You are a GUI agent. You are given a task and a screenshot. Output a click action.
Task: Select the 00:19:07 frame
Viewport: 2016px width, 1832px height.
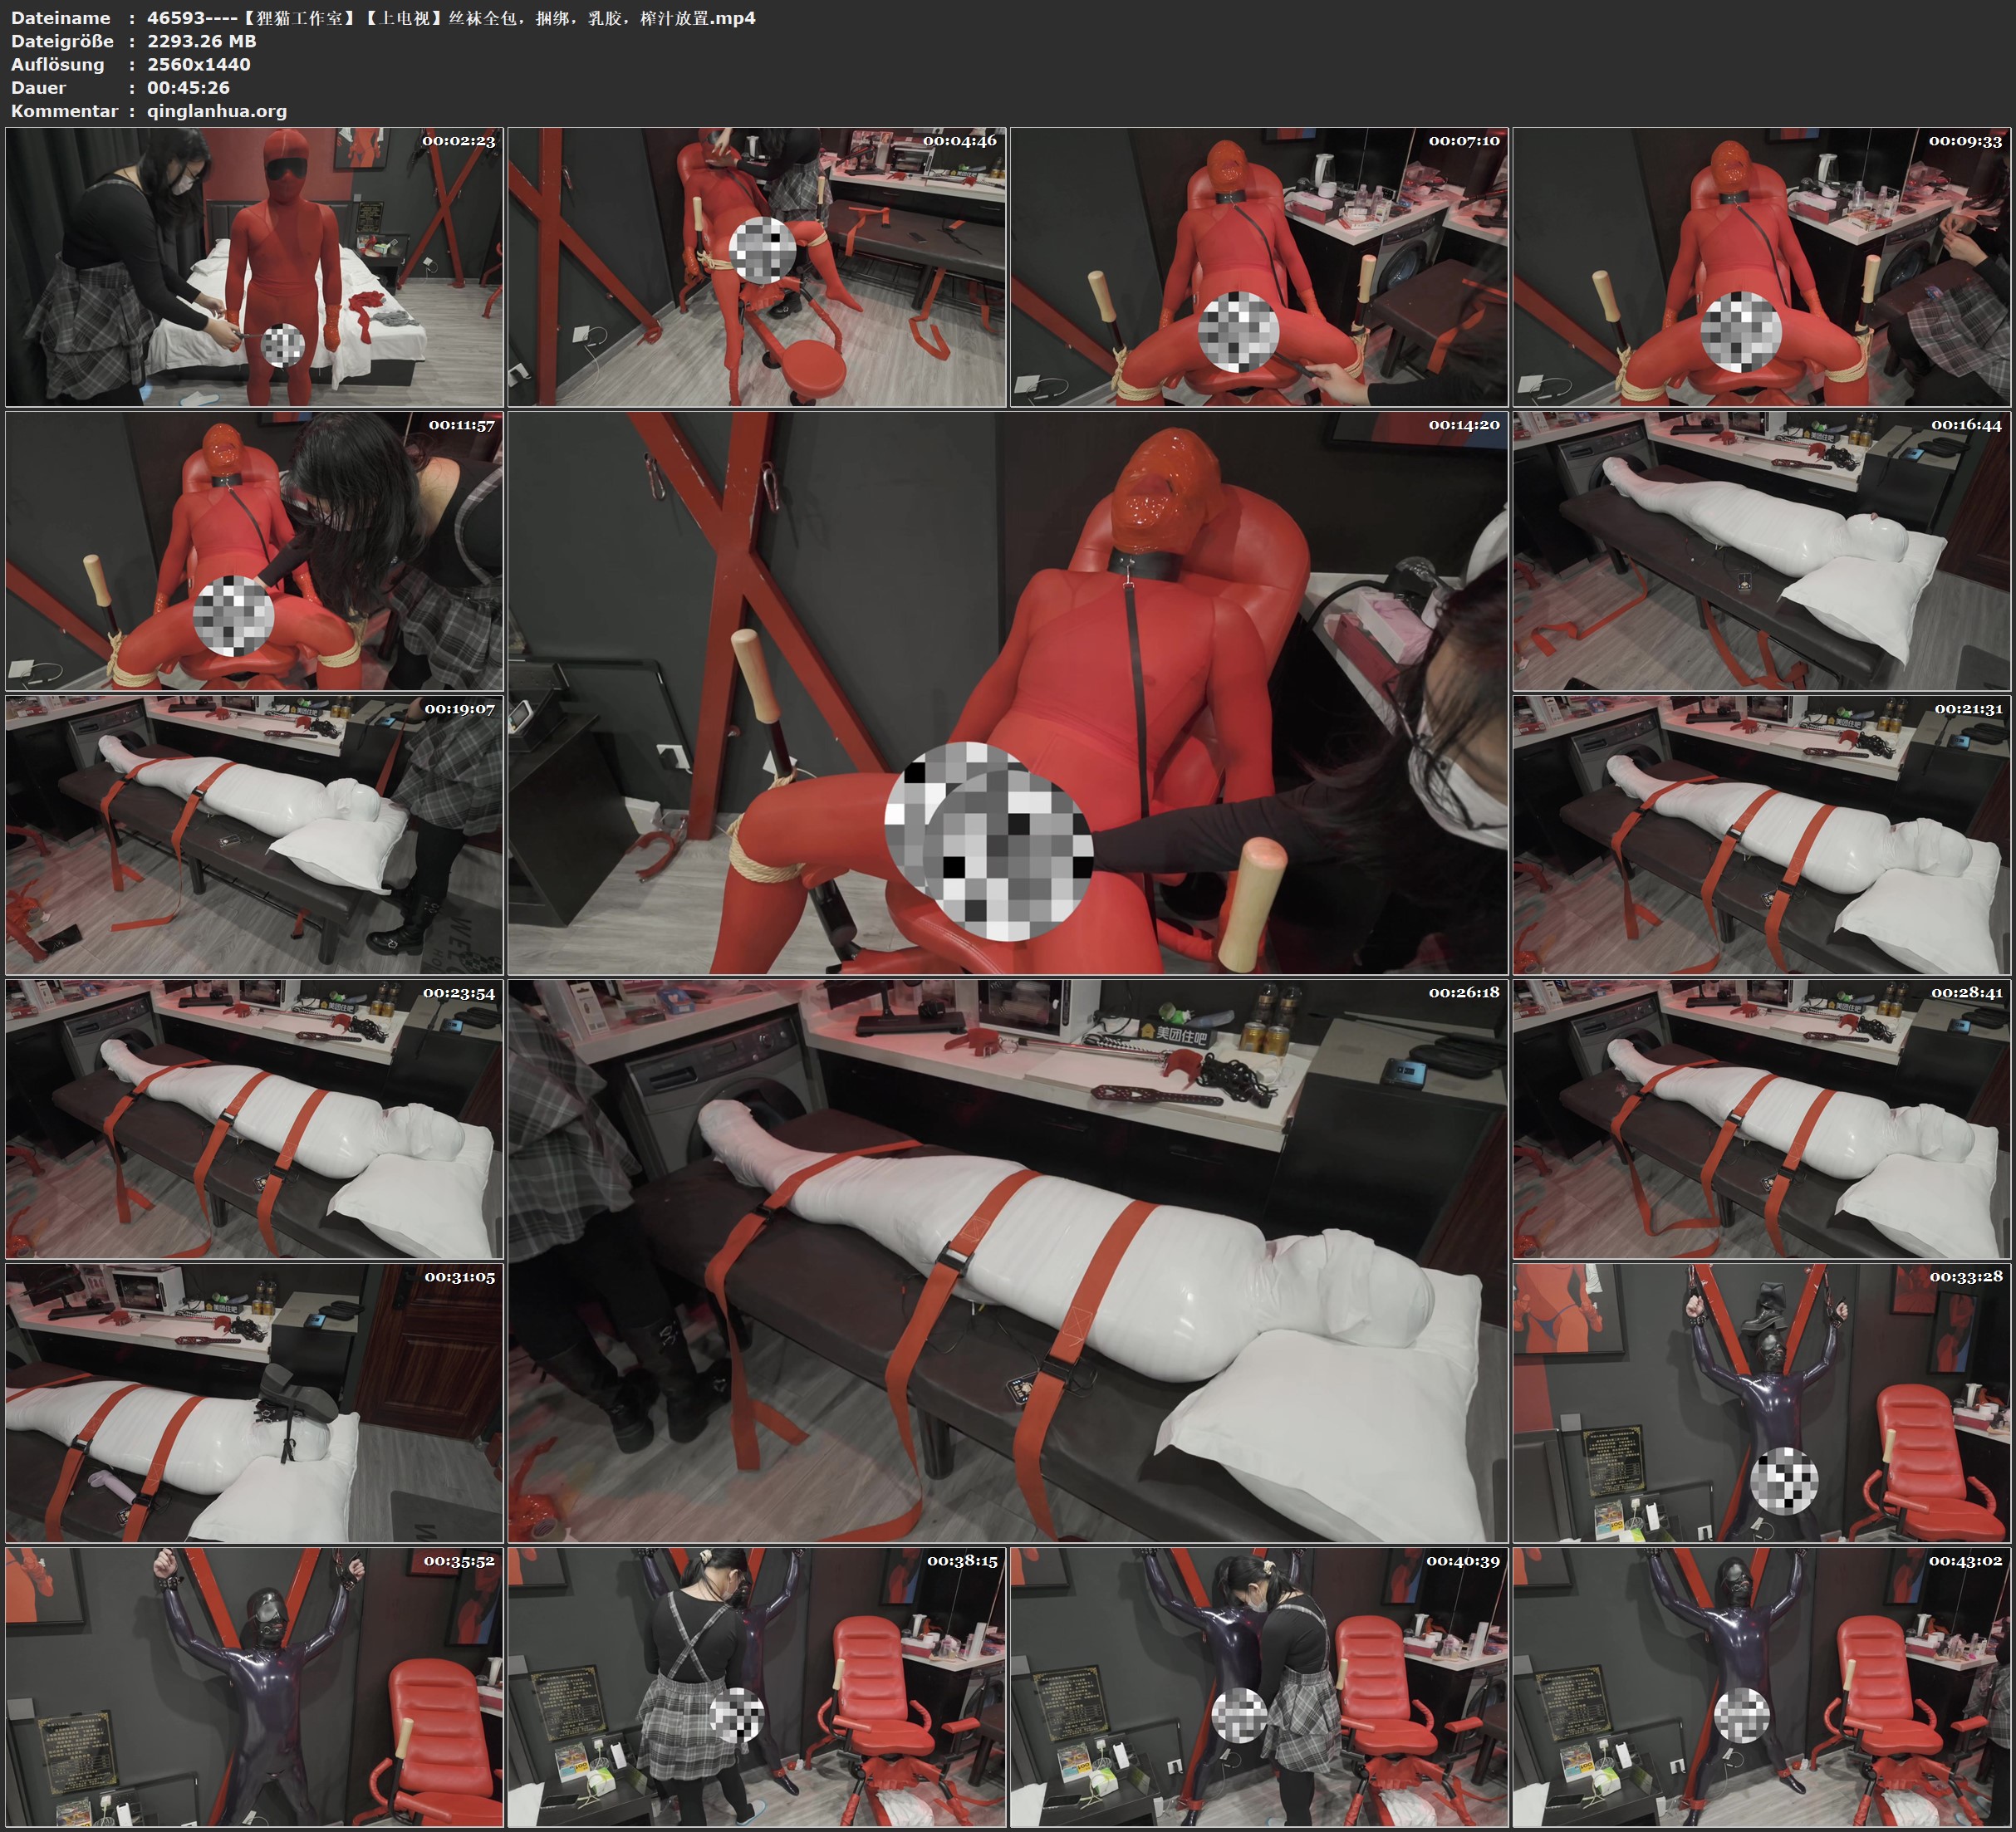point(254,835)
